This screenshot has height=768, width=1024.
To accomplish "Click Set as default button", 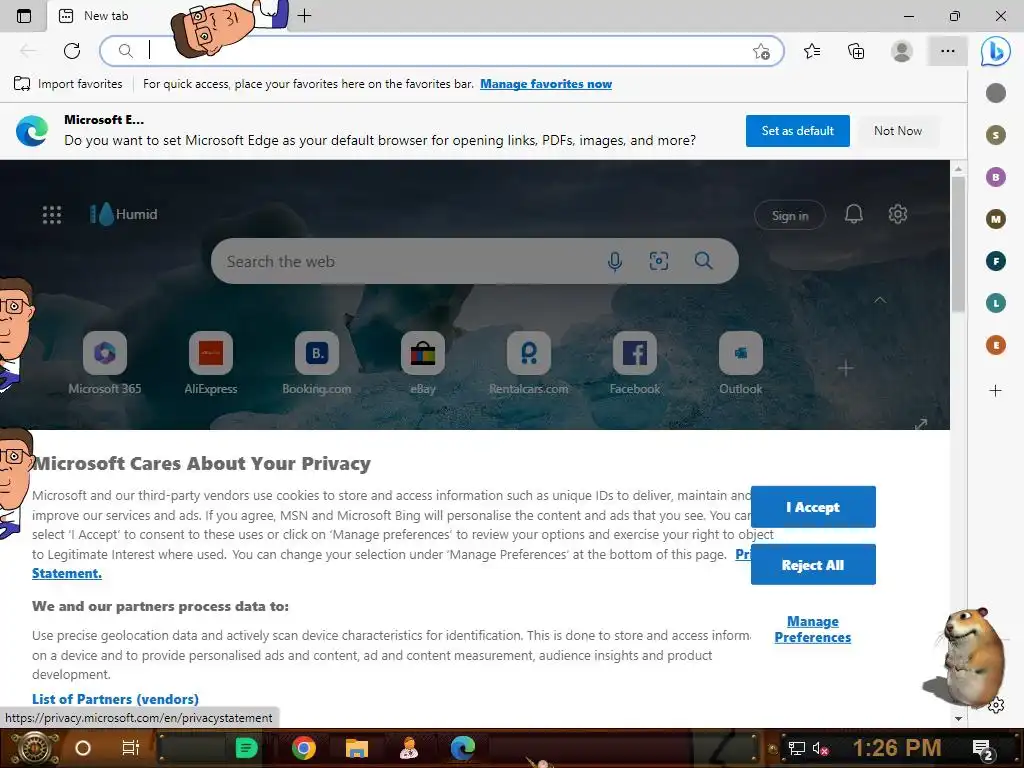I will click(797, 131).
